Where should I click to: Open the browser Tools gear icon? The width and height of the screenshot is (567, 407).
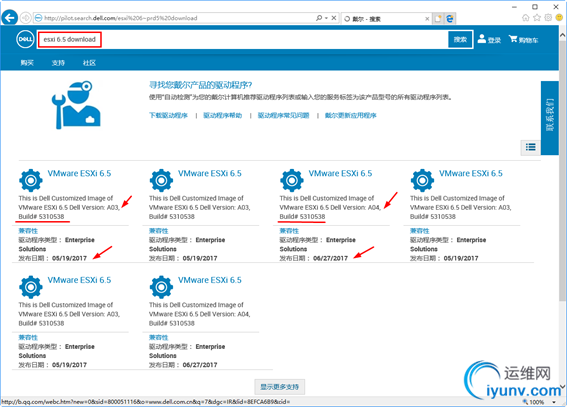tap(548, 17)
